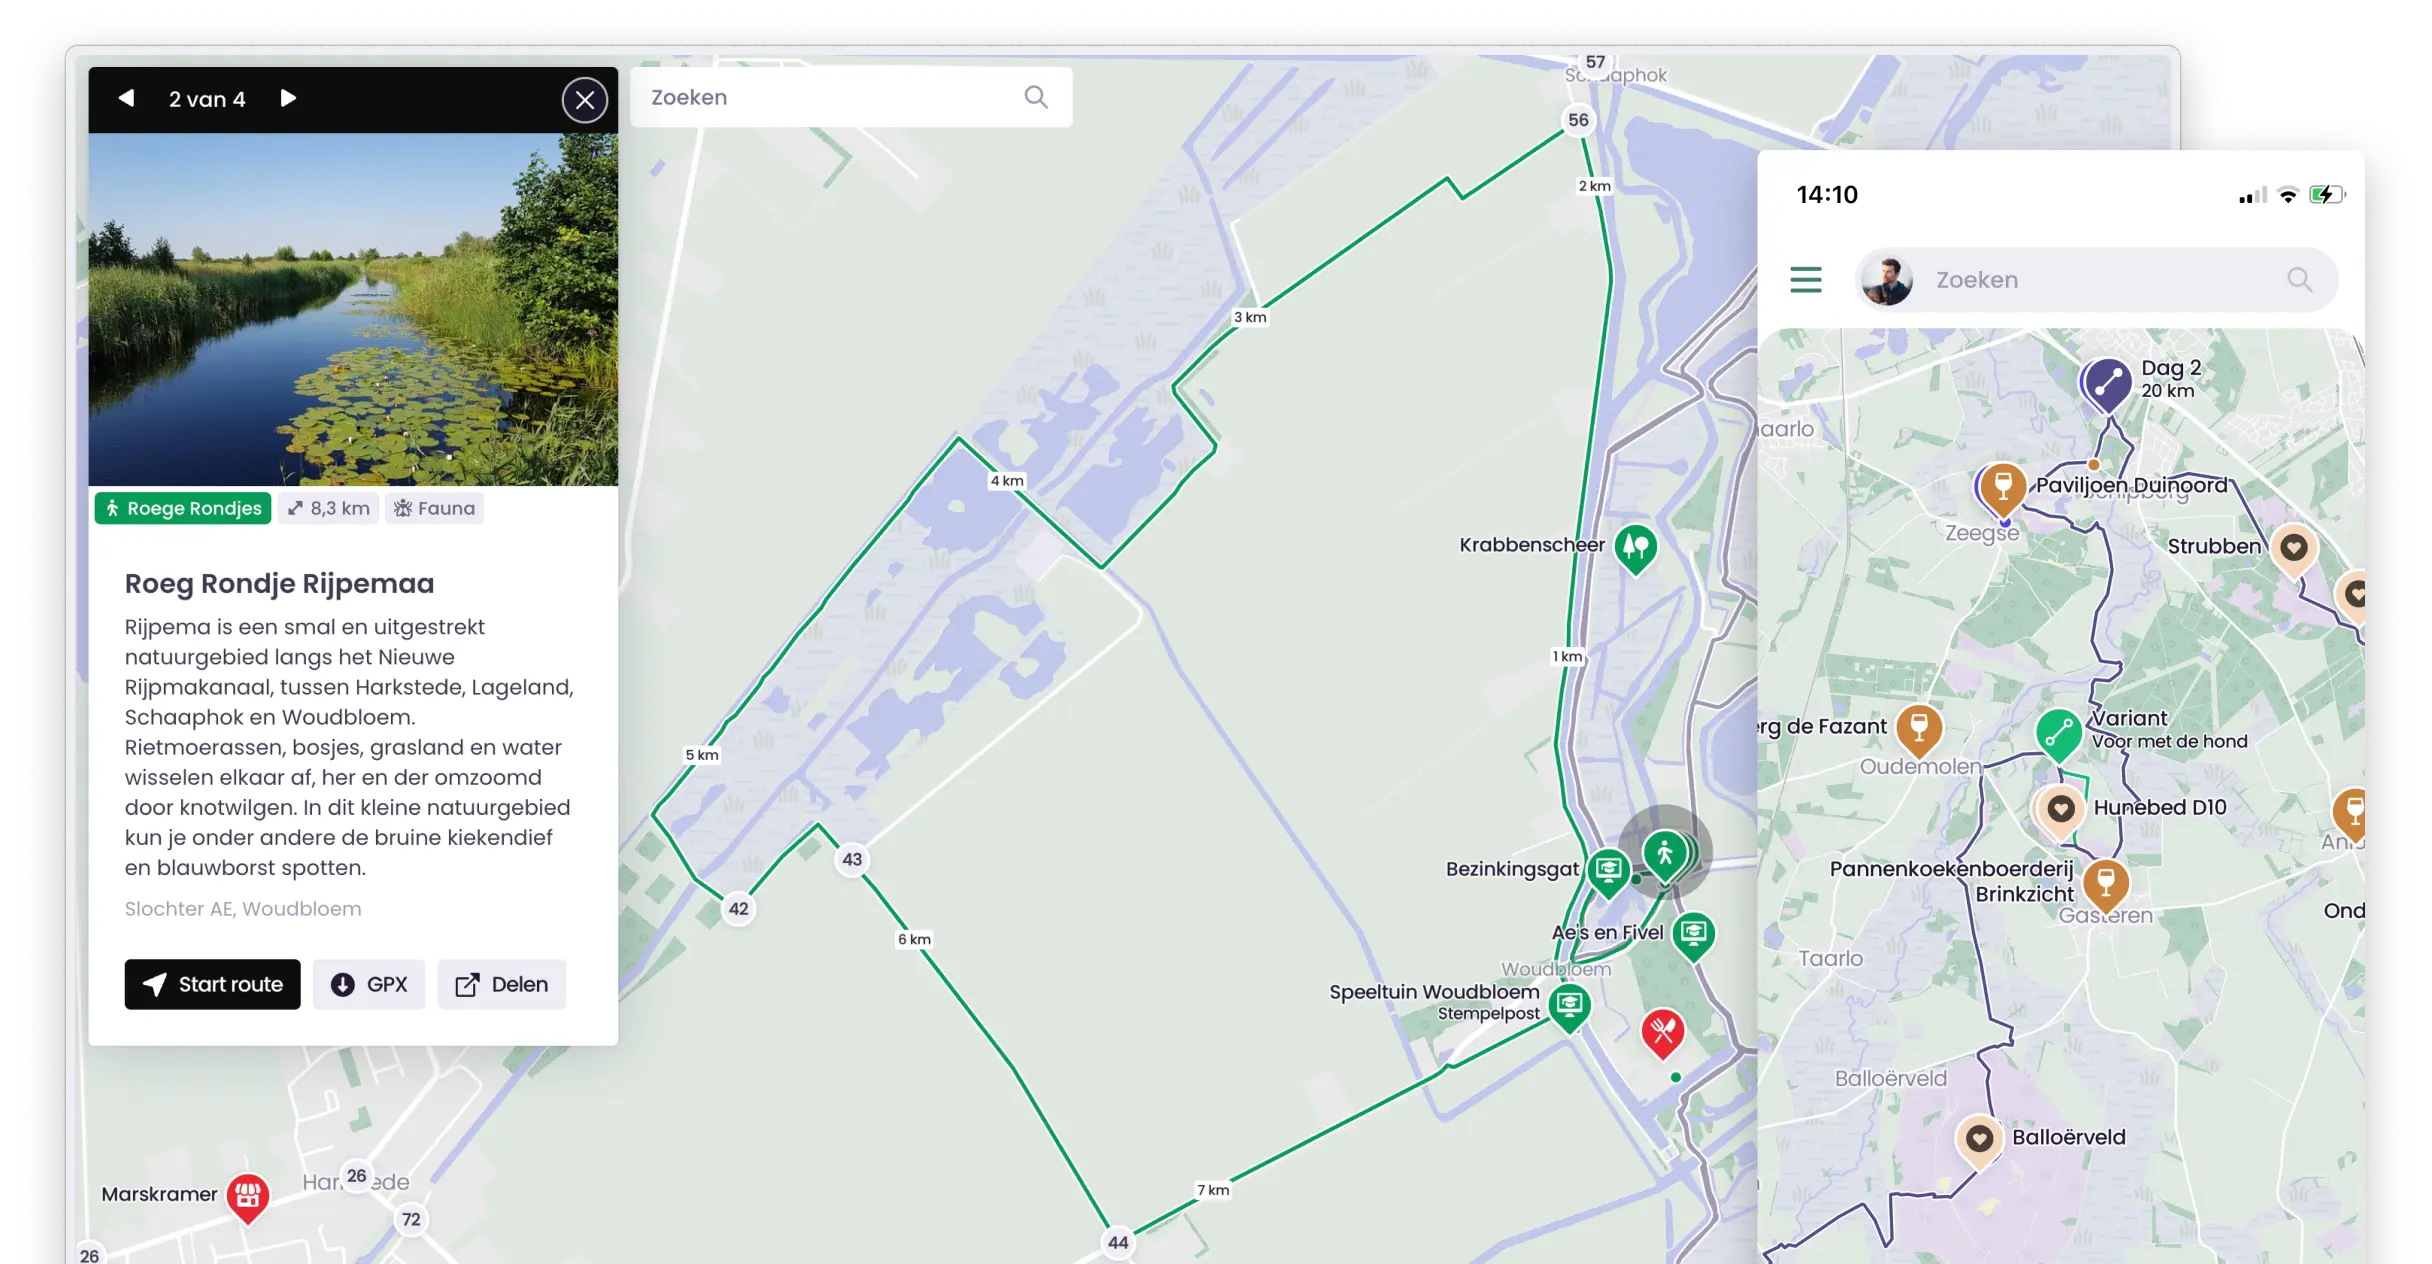Start the Roeg Rondje route

212,984
